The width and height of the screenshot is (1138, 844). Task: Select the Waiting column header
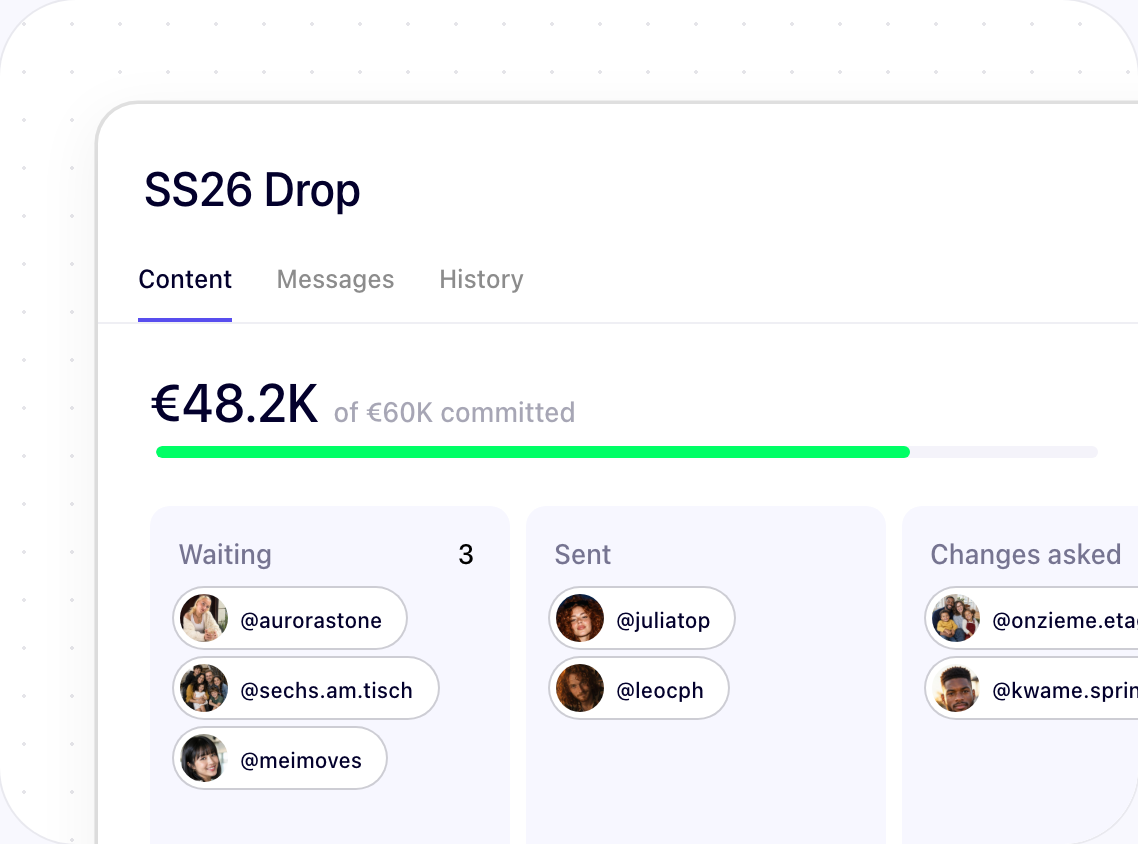225,554
